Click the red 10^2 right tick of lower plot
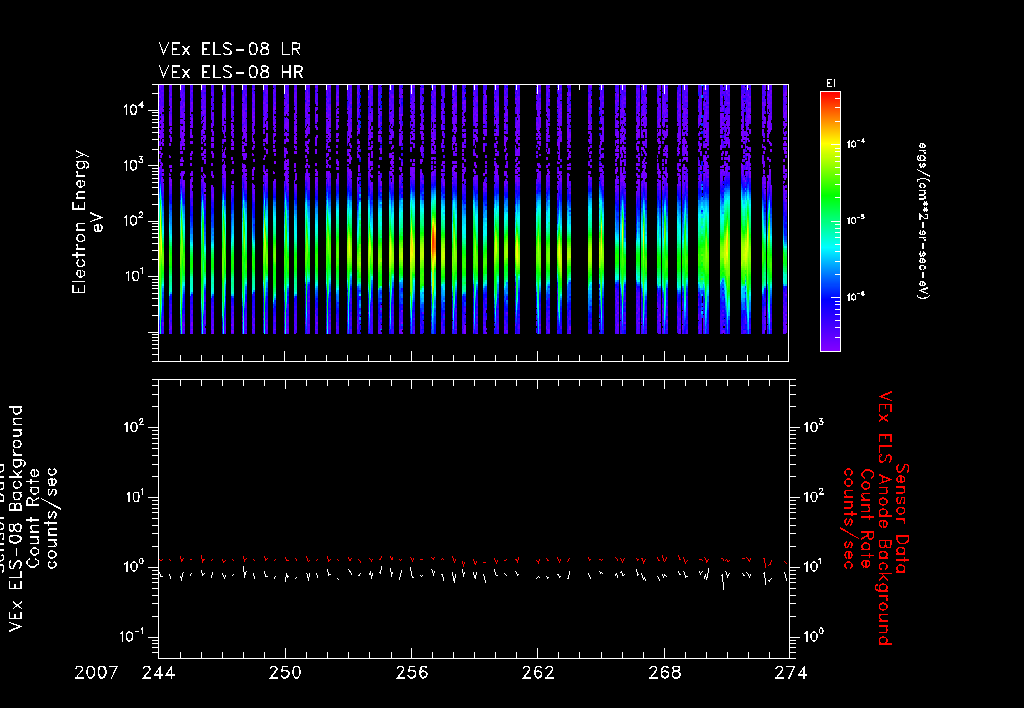1024x708 pixels. pos(813,496)
